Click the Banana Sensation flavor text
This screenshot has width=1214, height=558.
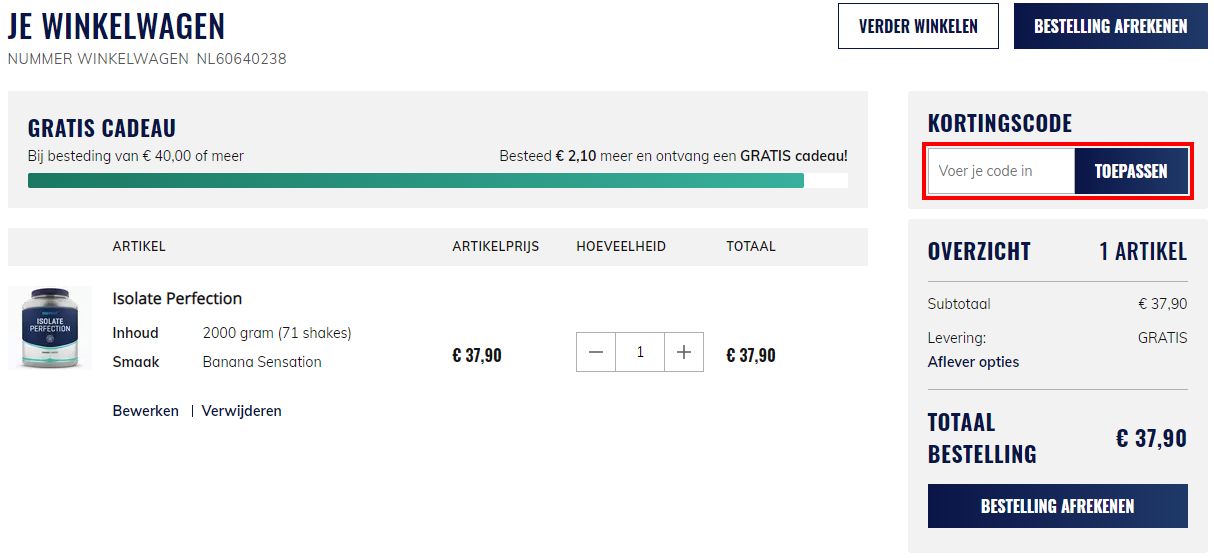tap(262, 362)
